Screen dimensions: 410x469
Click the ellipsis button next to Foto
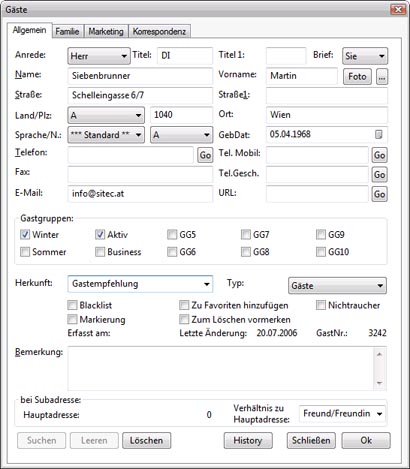pyautogui.click(x=382, y=77)
